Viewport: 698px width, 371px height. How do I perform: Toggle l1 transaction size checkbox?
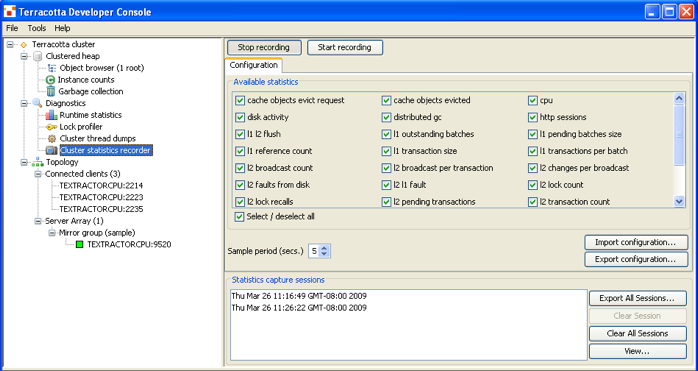click(386, 151)
